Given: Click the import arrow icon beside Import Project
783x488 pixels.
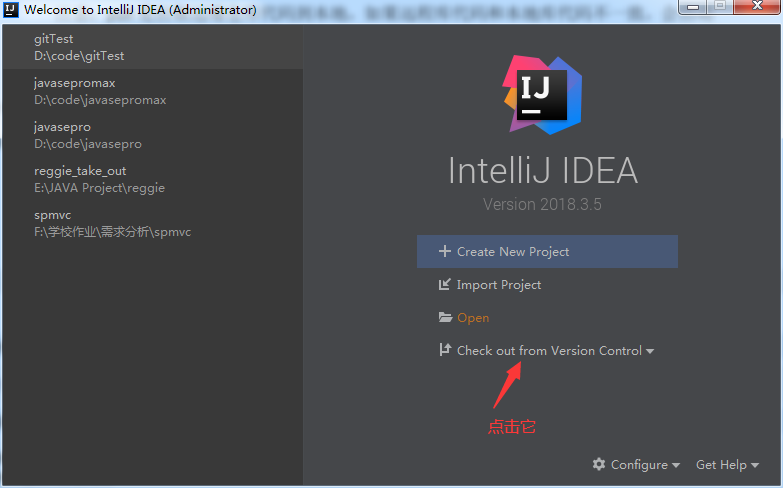Looking at the screenshot, I should (x=444, y=284).
